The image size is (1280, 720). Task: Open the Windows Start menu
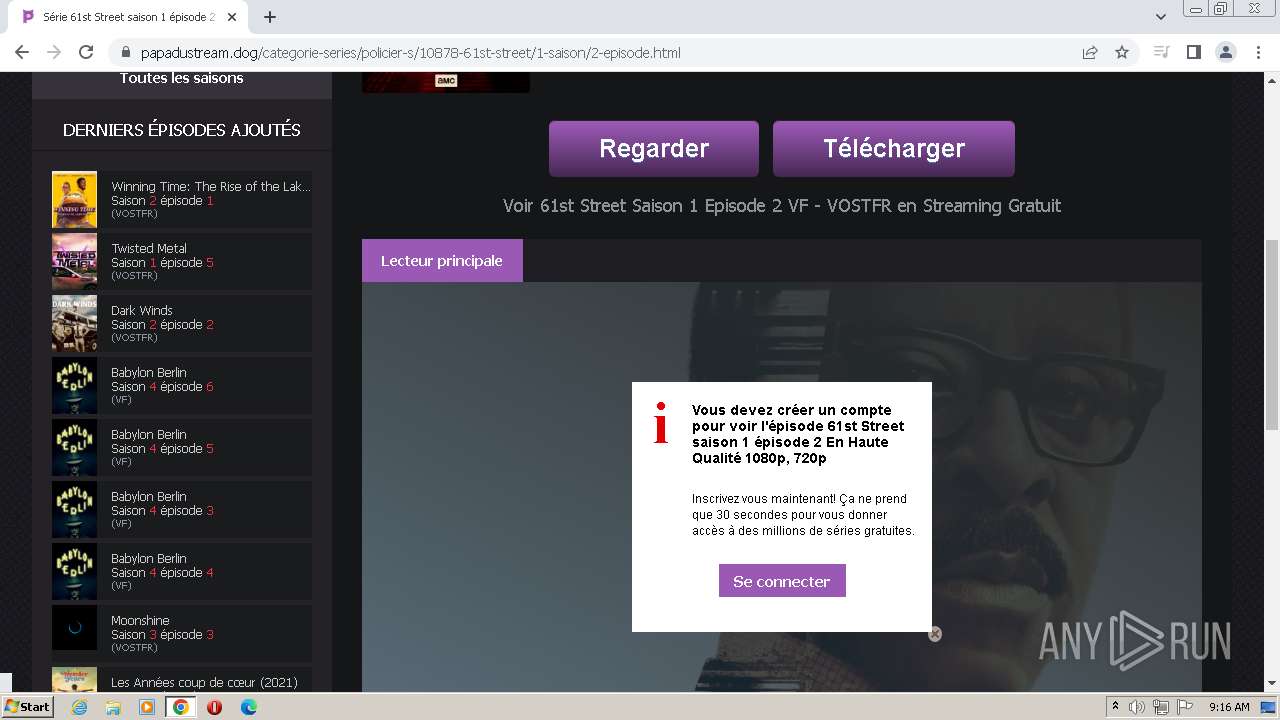point(27,707)
